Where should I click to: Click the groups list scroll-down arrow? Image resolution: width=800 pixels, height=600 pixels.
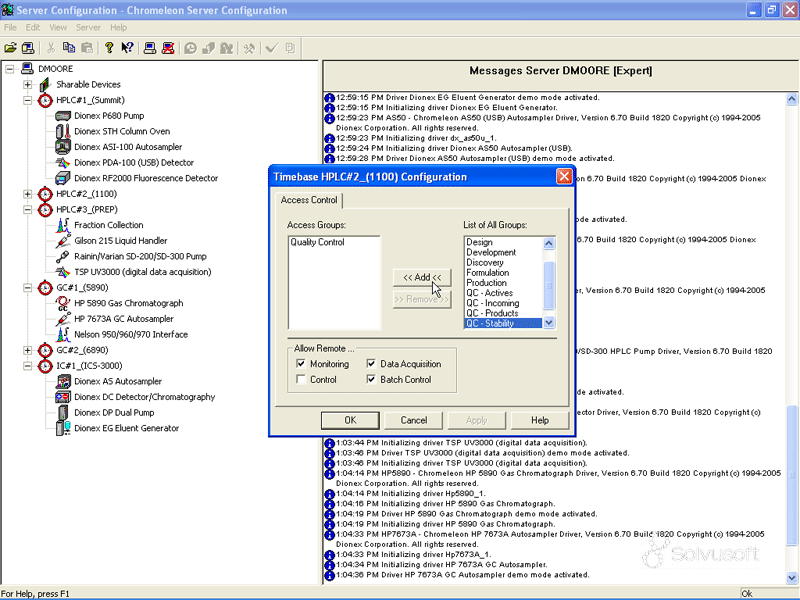click(549, 322)
